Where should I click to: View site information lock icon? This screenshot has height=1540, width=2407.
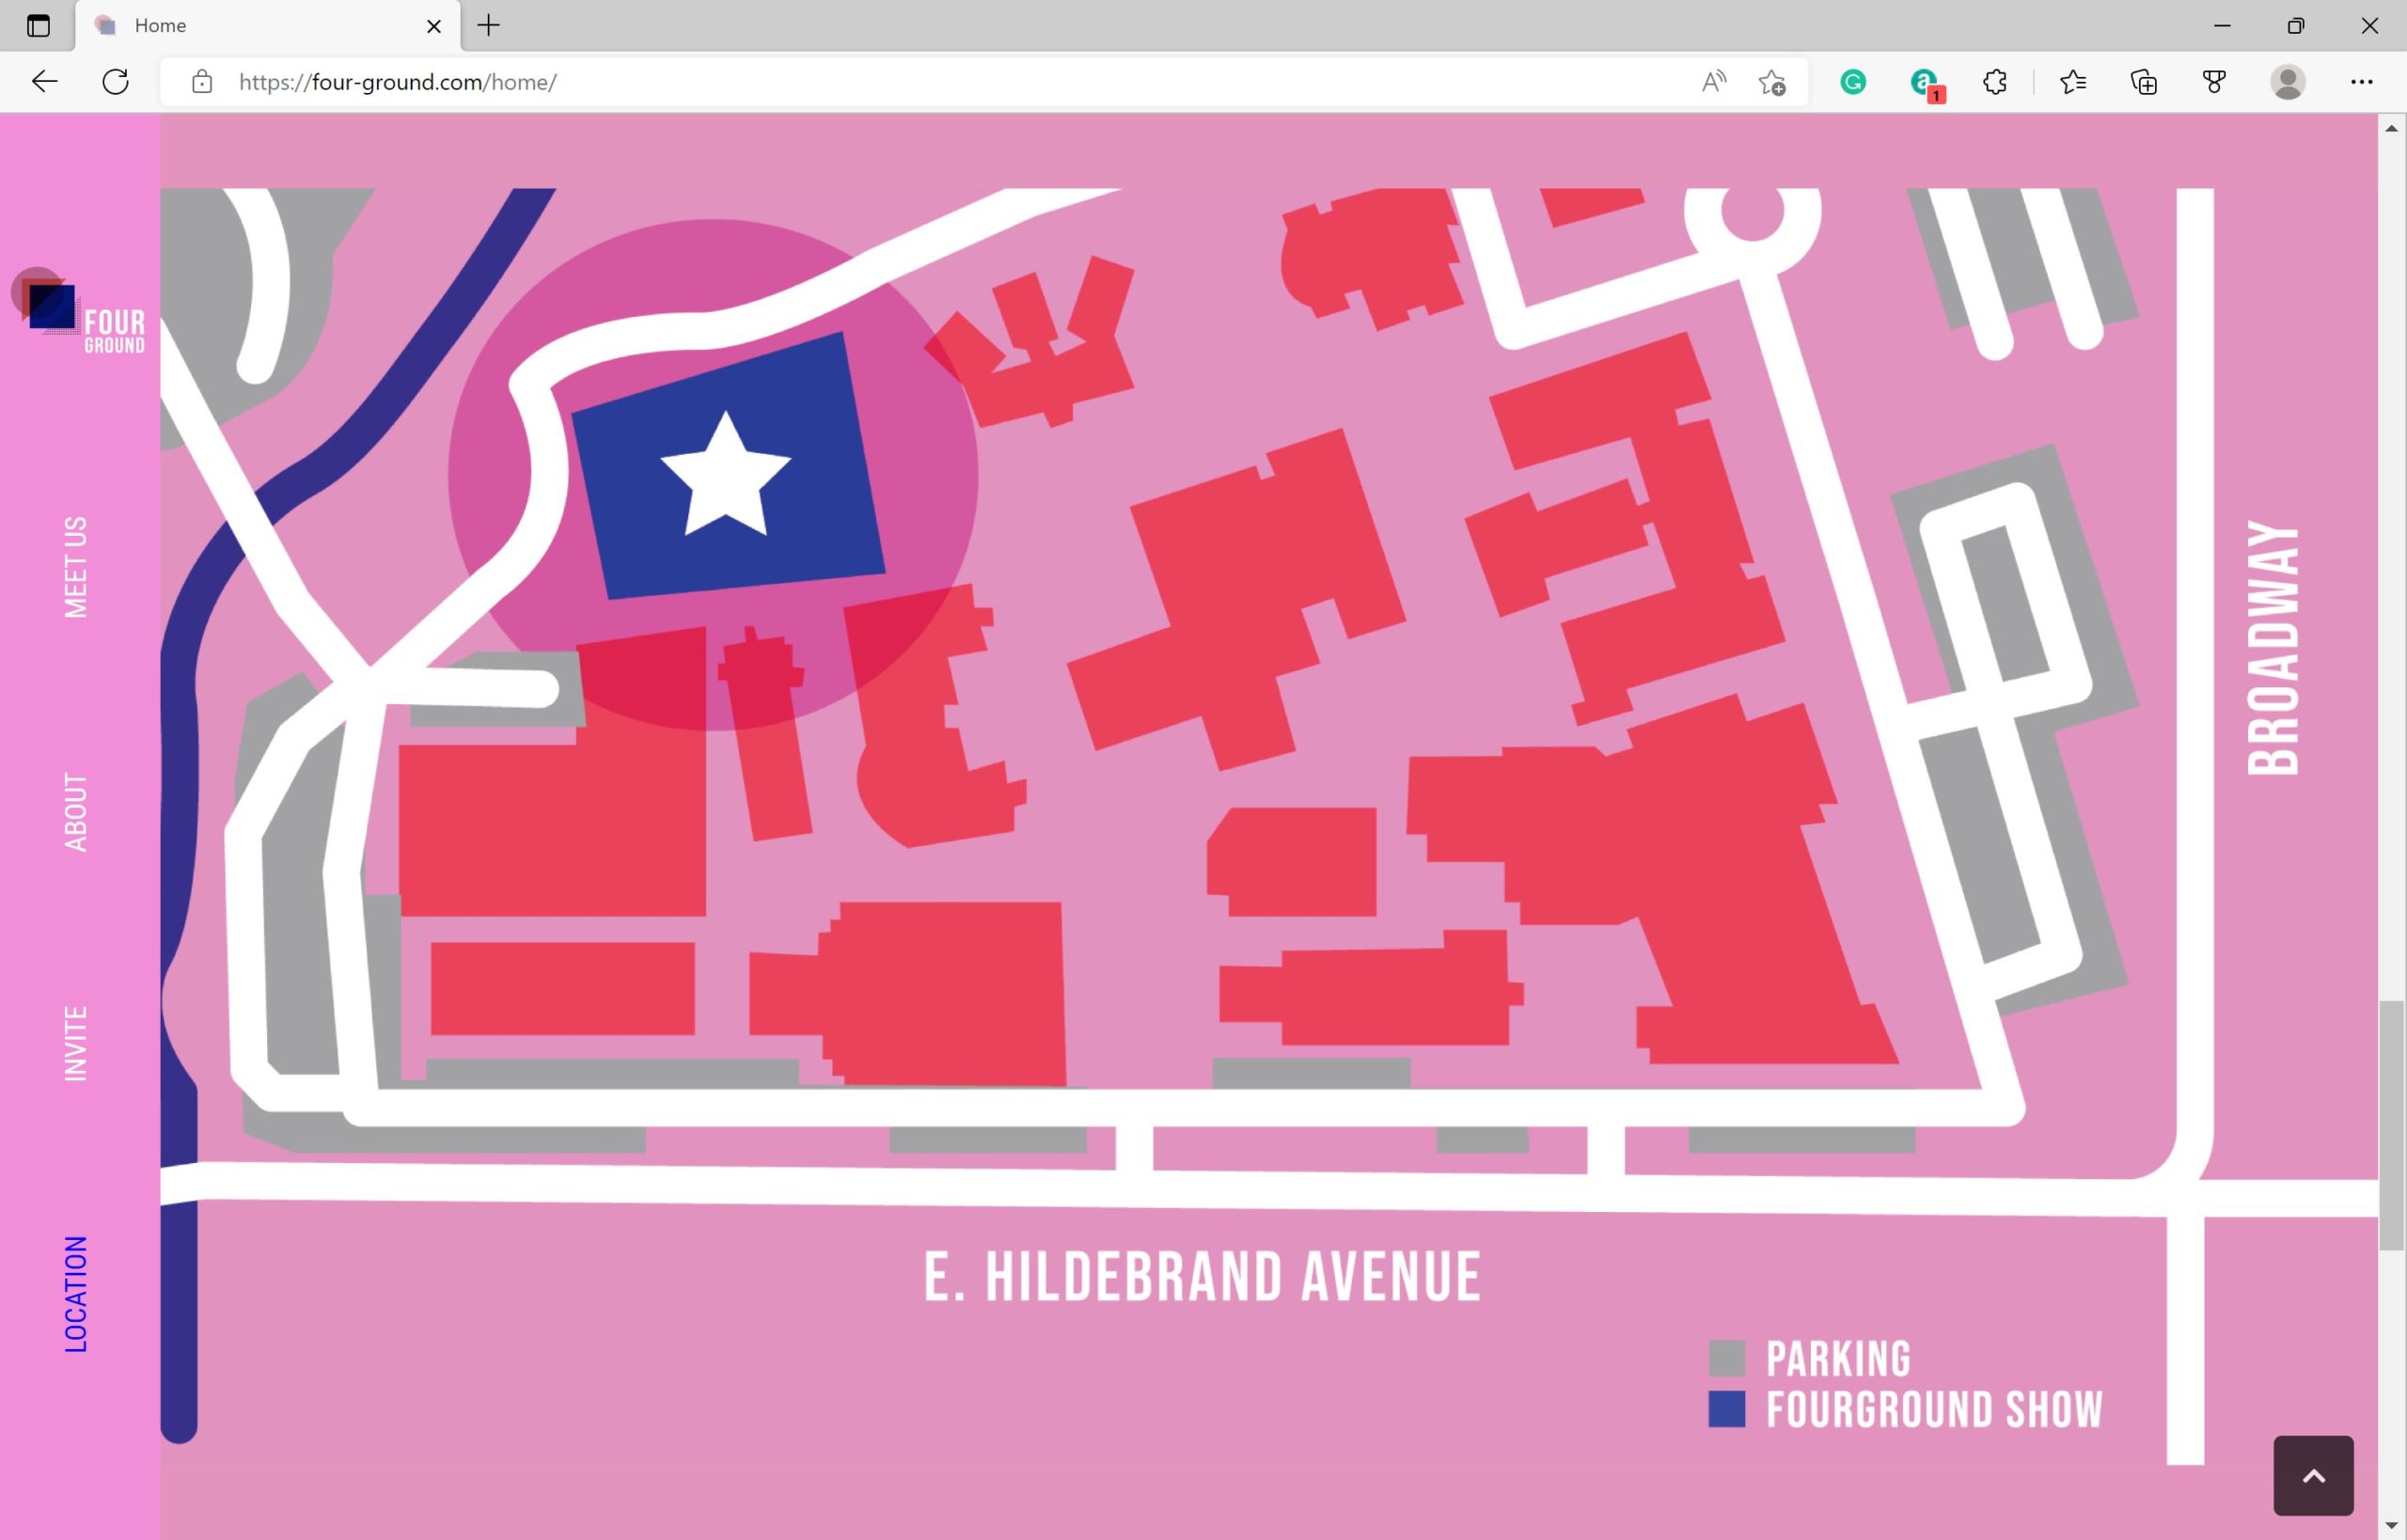pos(202,82)
